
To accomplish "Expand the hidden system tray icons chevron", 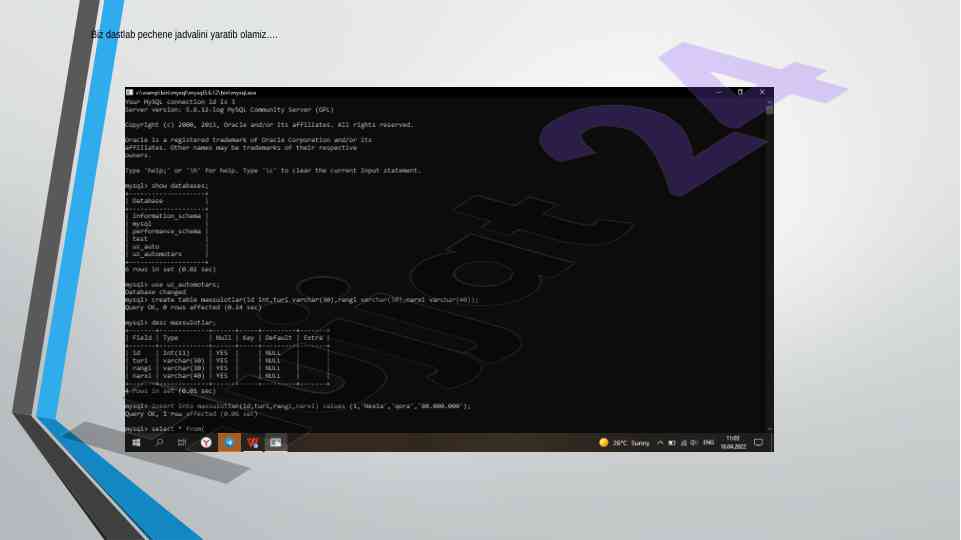I will (x=660, y=442).
